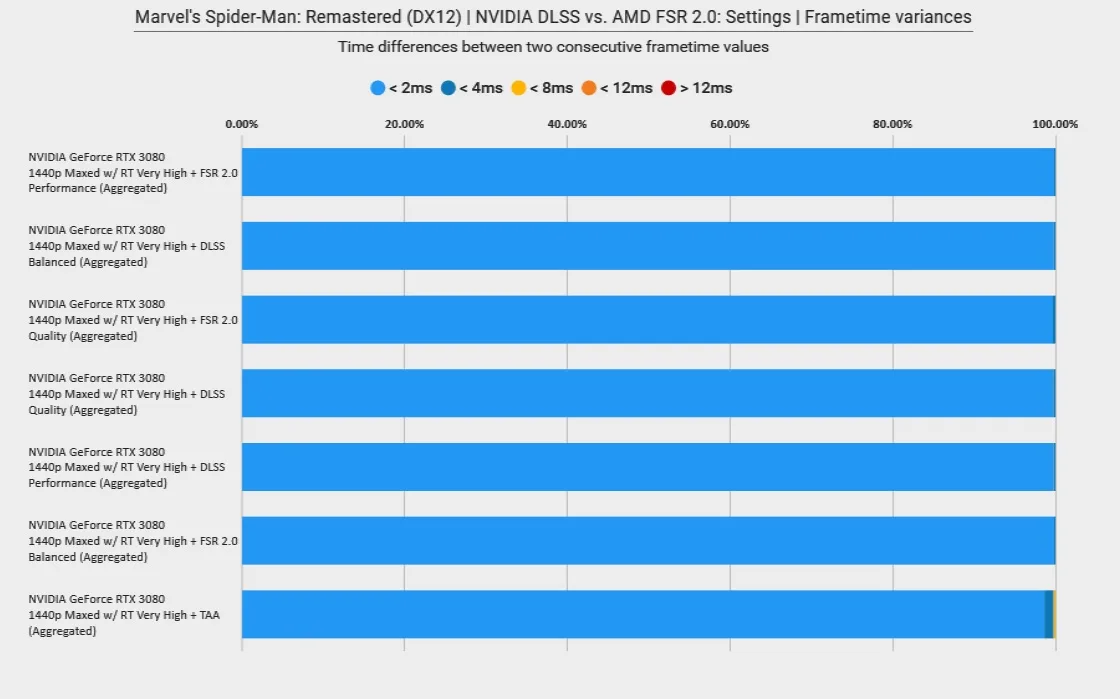1120x699 pixels.
Task: Click the 100.00% axis label
Action: [x=1055, y=124]
